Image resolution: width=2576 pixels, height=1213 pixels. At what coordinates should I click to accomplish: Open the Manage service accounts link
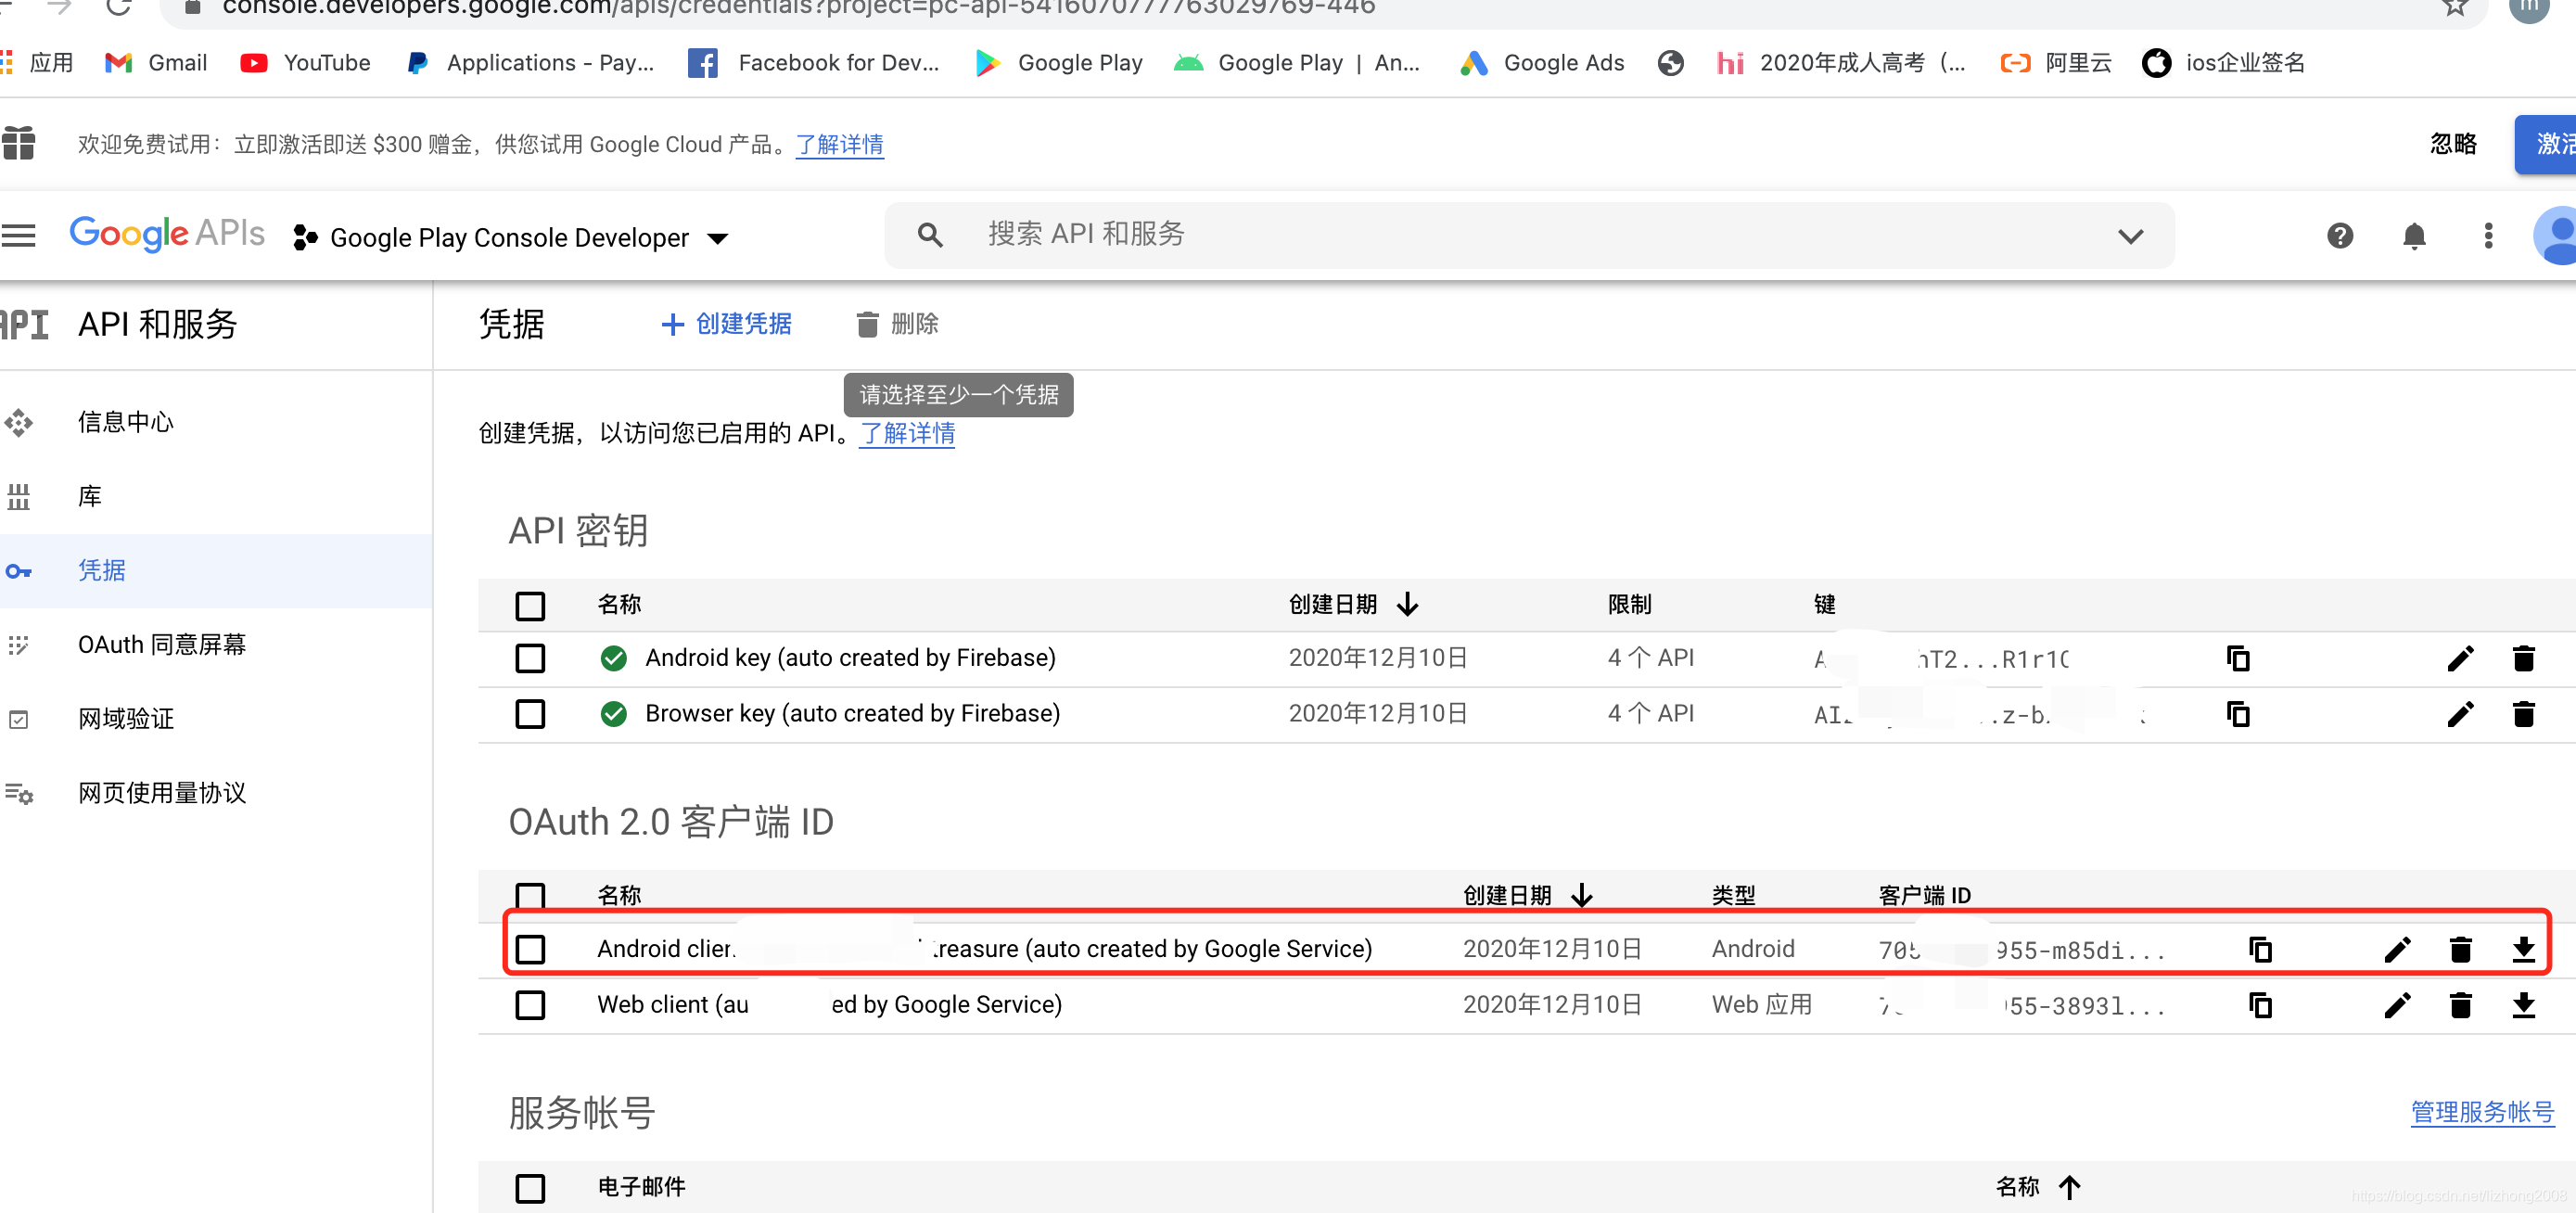click(2481, 1111)
